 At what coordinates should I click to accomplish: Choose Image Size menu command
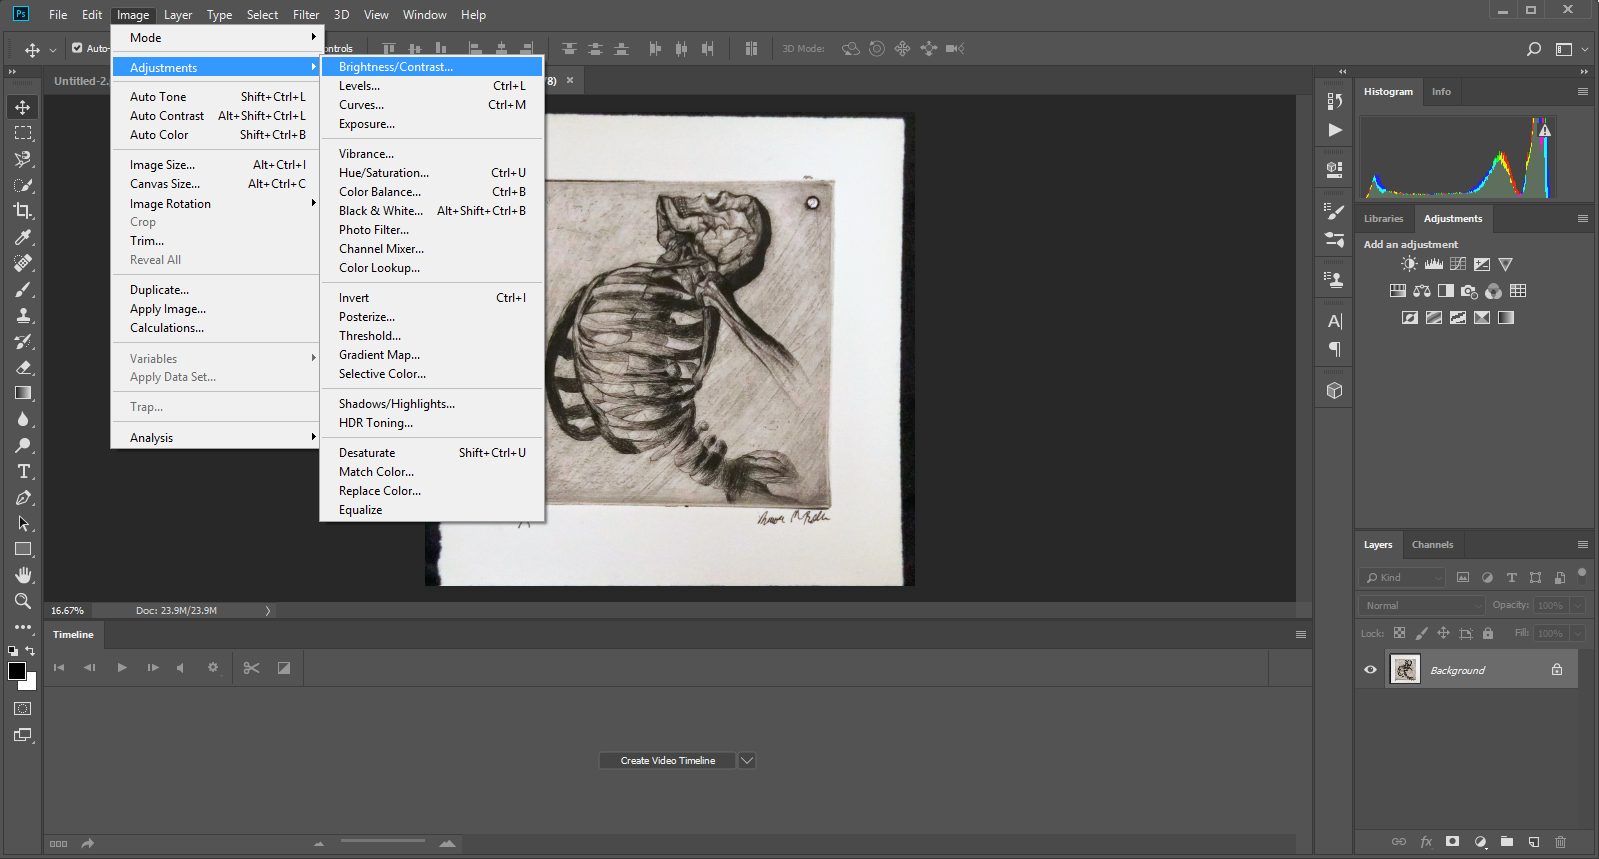click(x=214, y=165)
